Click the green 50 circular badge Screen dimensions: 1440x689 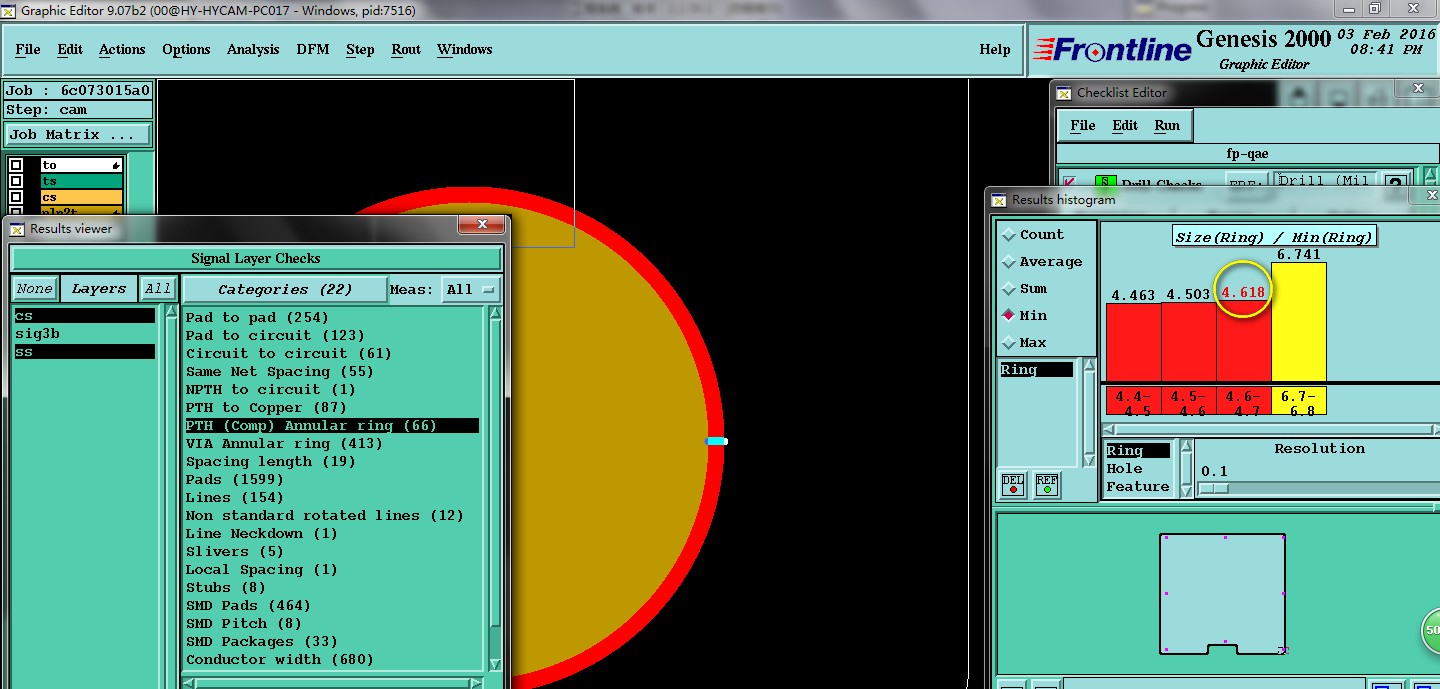(x=1431, y=631)
